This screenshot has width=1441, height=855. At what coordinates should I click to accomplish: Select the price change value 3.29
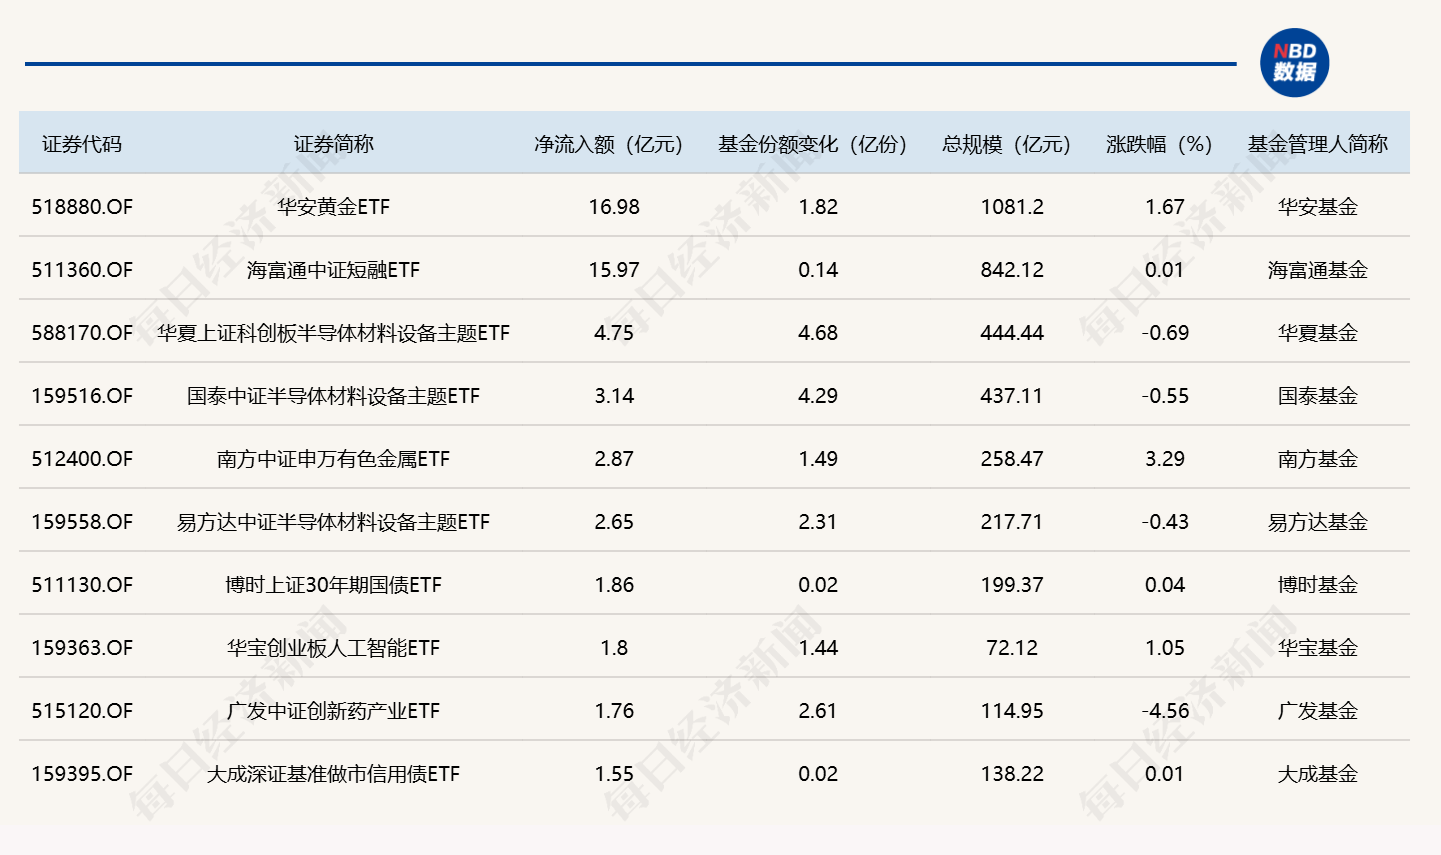coord(1165,459)
